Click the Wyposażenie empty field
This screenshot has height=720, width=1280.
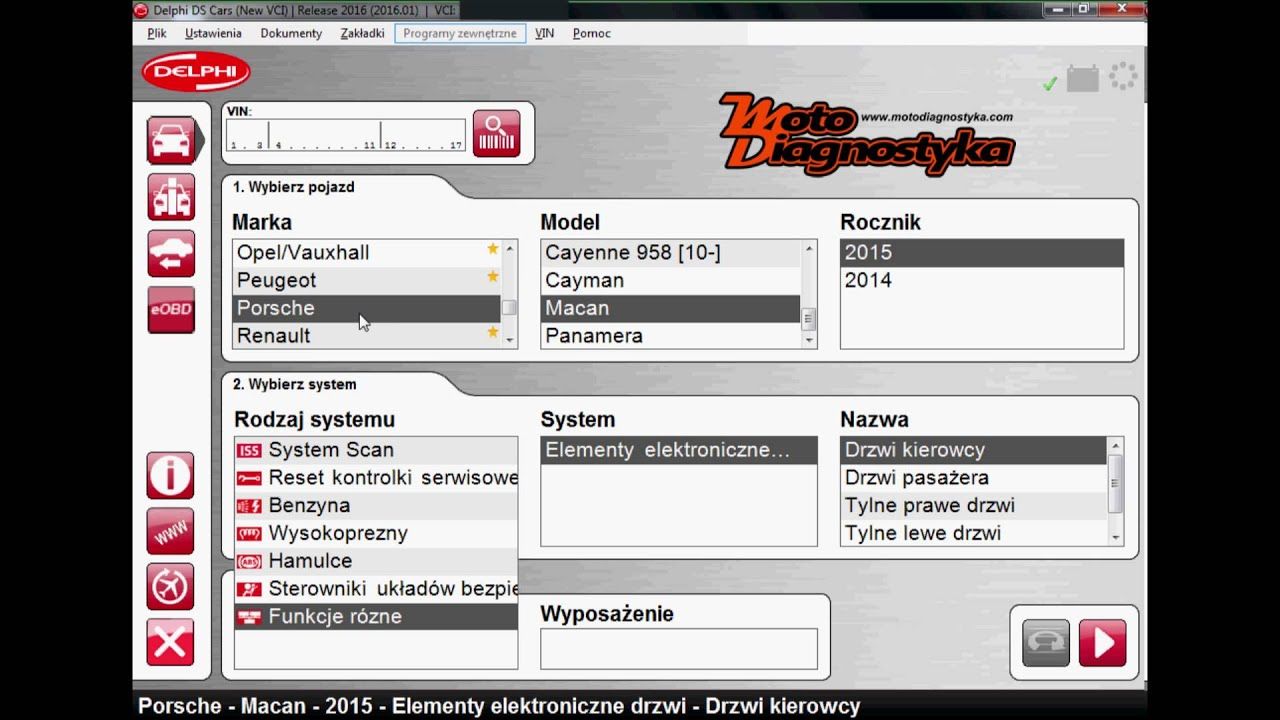679,648
